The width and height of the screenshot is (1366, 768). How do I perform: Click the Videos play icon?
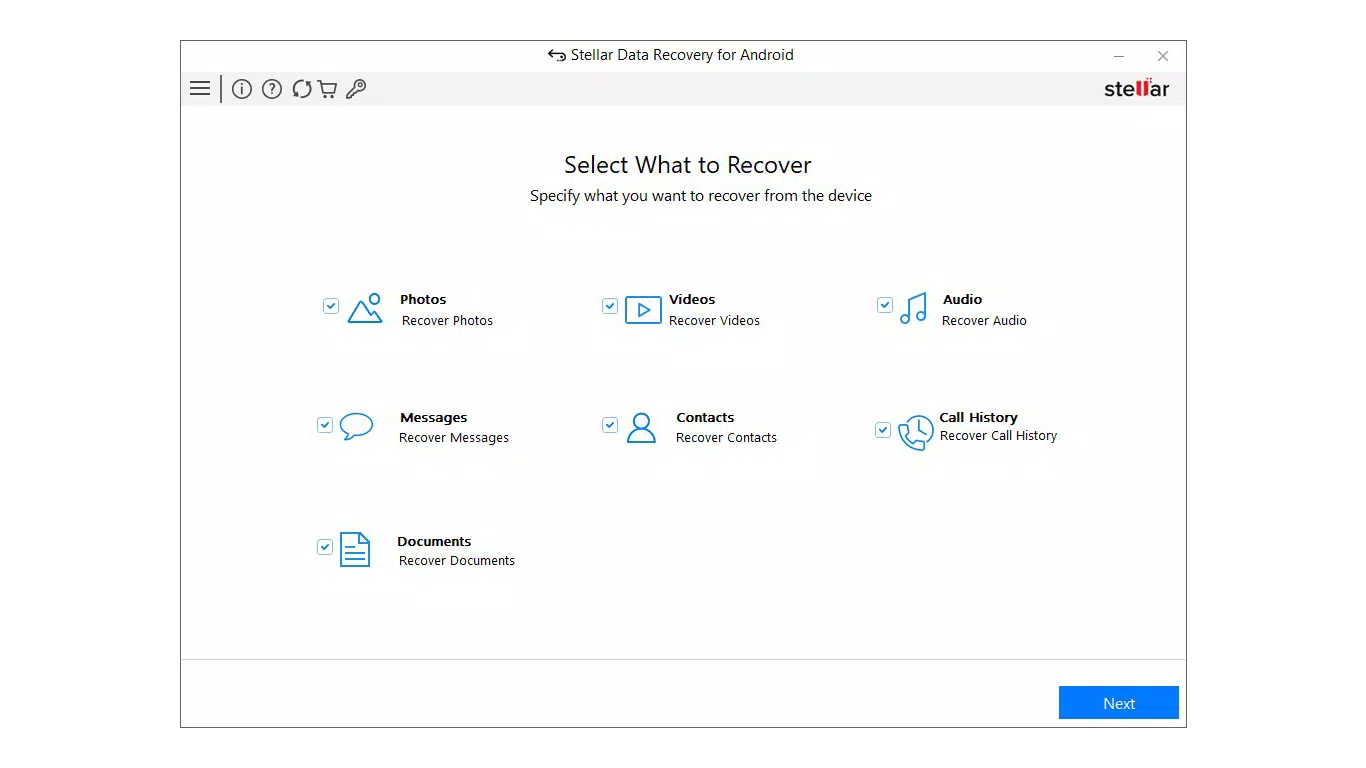point(643,310)
